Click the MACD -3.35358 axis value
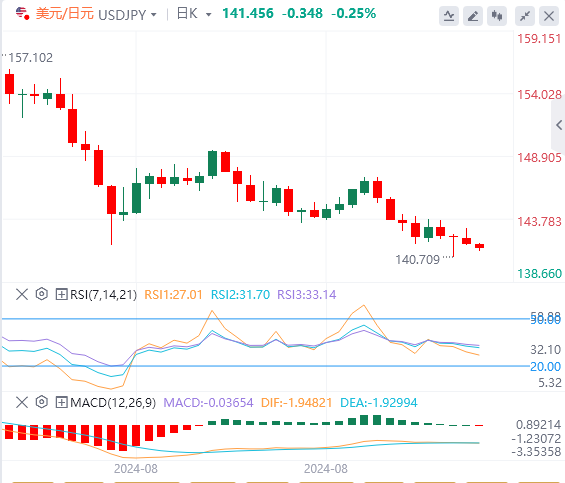Image resolution: width=565 pixels, height=483 pixels. (x=536, y=451)
